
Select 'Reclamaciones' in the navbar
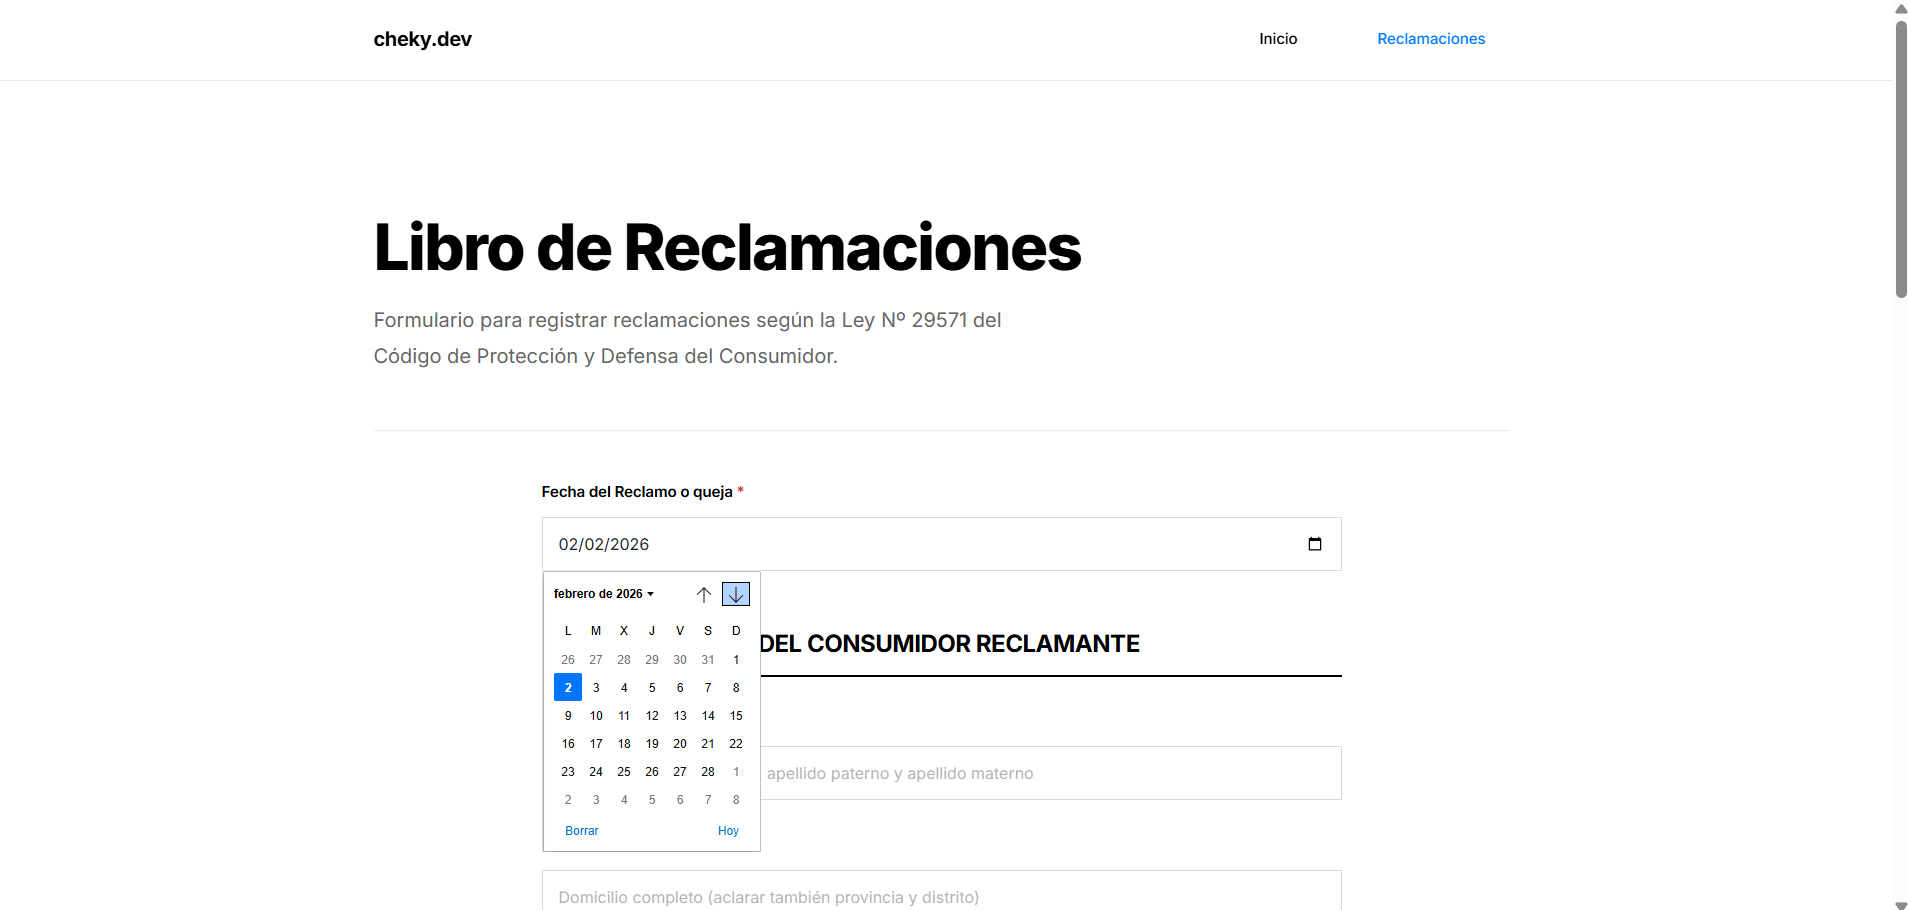coord(1430,39)
